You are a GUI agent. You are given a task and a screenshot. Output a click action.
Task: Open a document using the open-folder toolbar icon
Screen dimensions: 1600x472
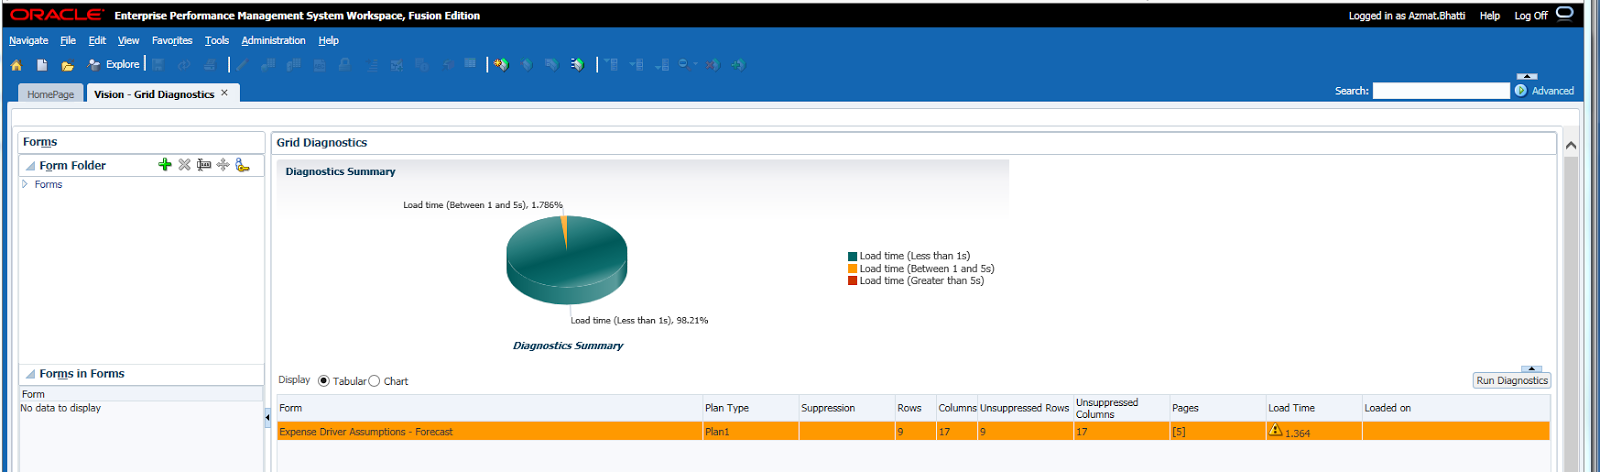(67, 65)
